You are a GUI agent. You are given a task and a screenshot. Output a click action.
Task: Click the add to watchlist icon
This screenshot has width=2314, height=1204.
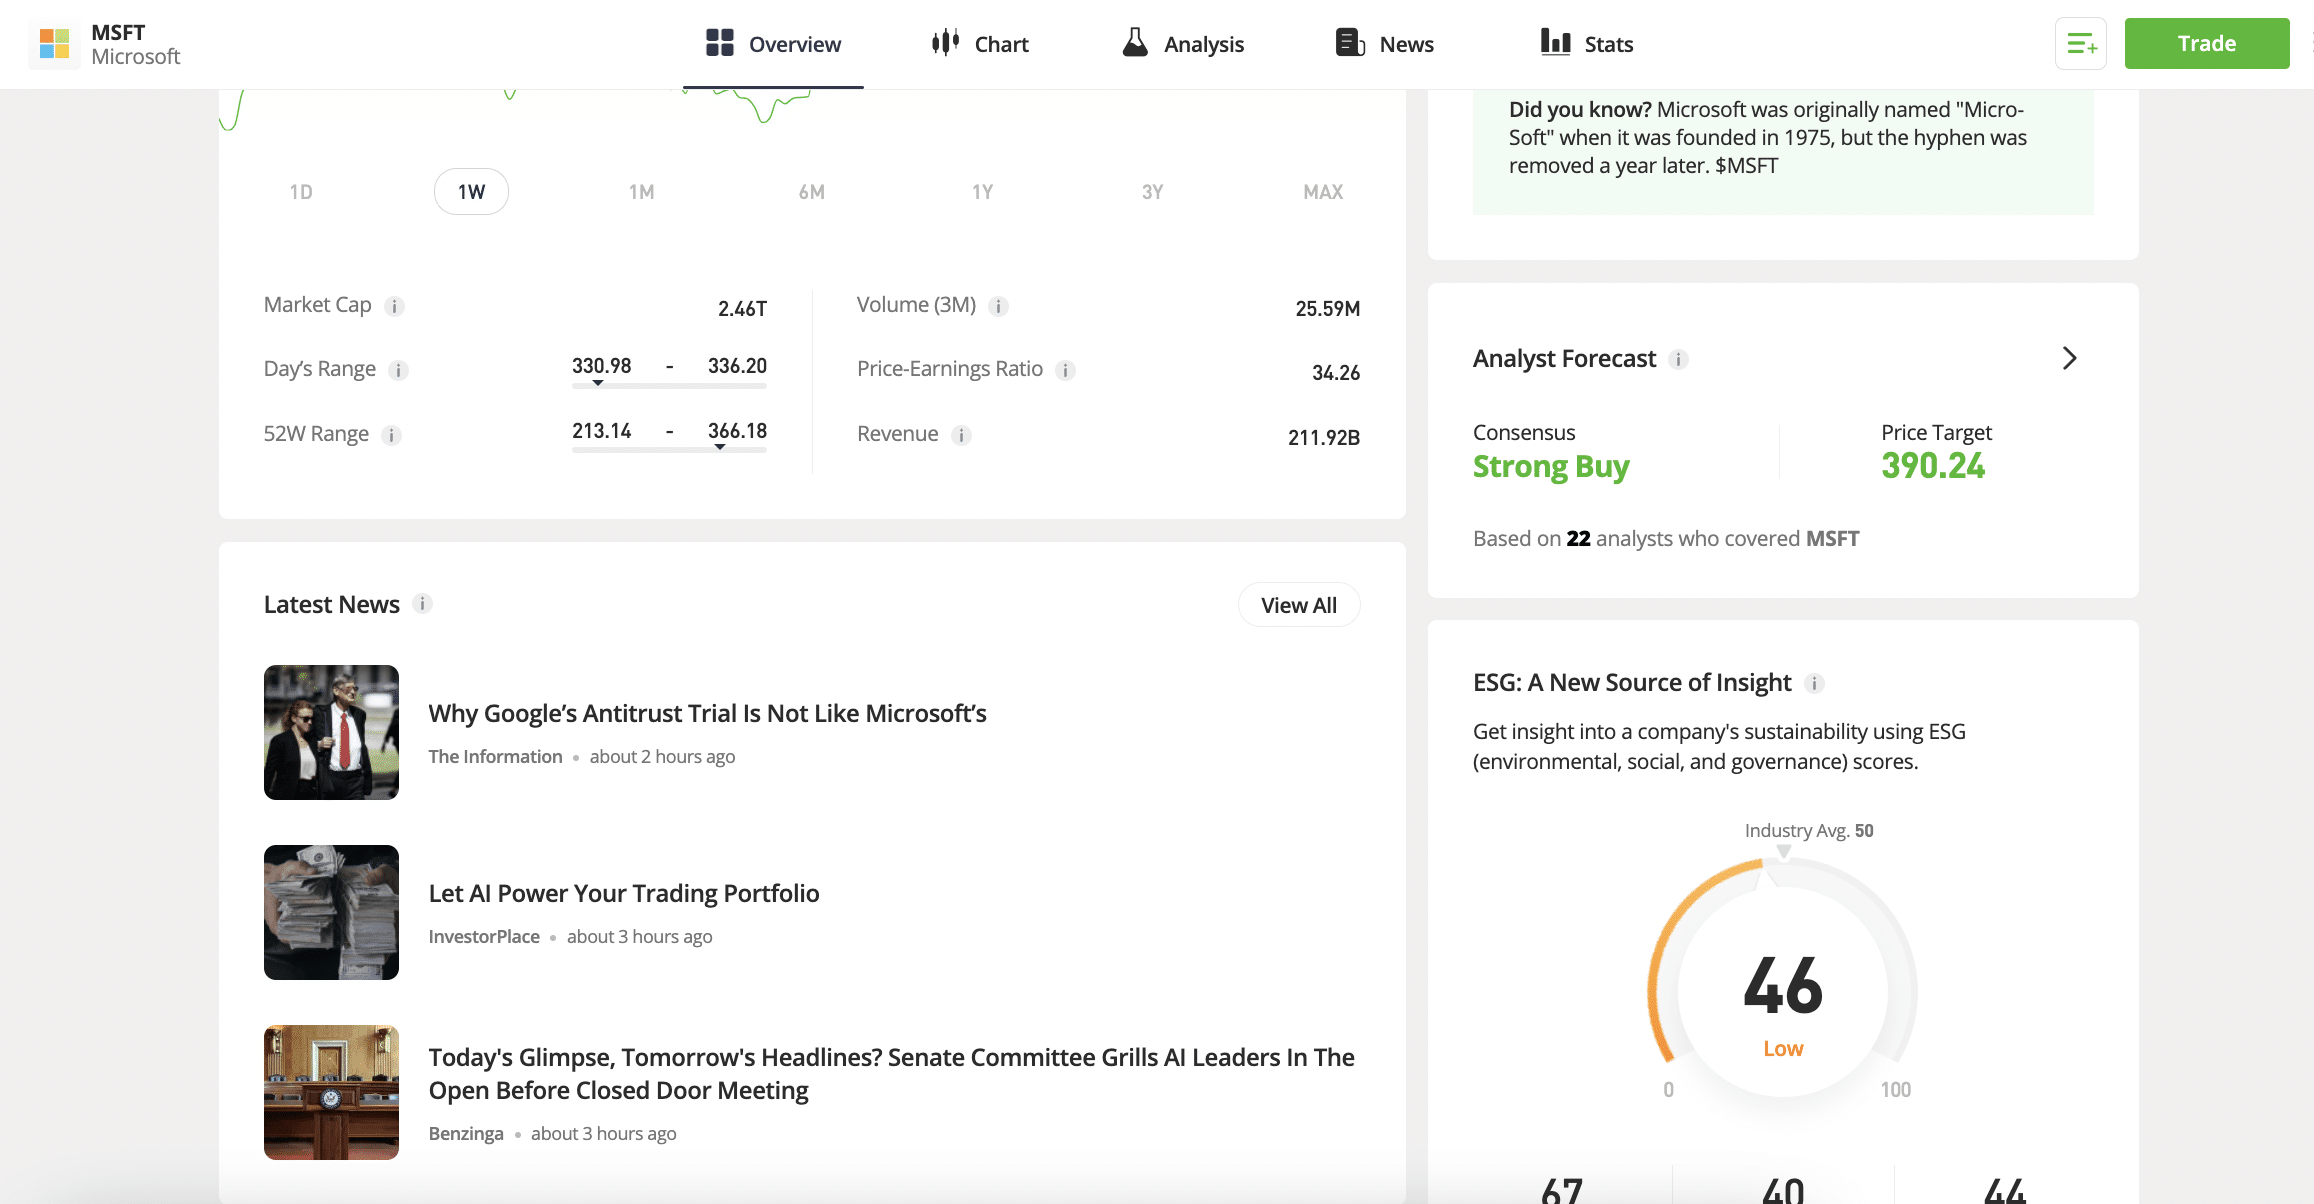click(2080, 44)
